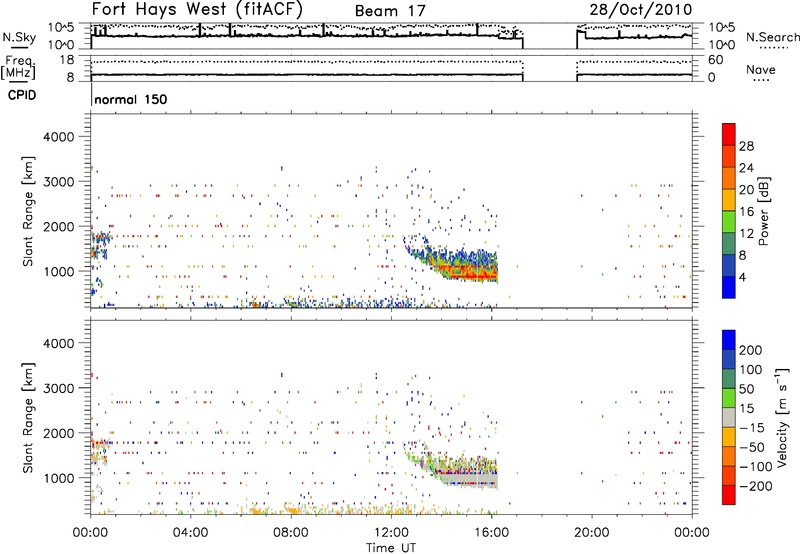This screenshot has width=800, height=554.
Task: Click the strong red echo band in power panel
Action: point(467,273)
